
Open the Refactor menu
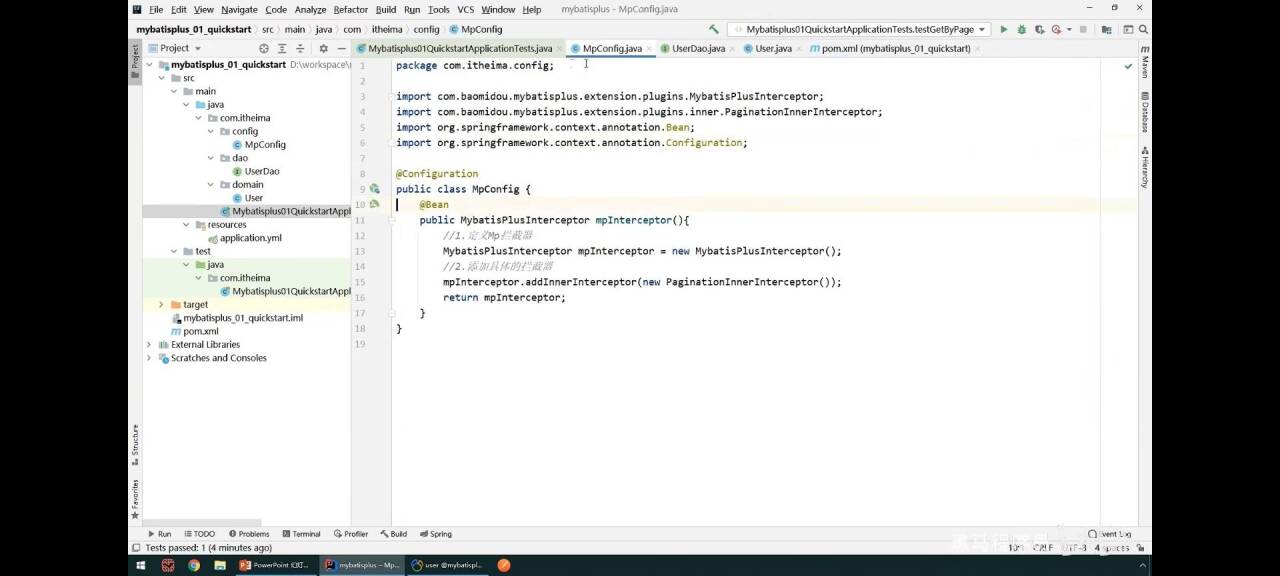click(351, 9)
